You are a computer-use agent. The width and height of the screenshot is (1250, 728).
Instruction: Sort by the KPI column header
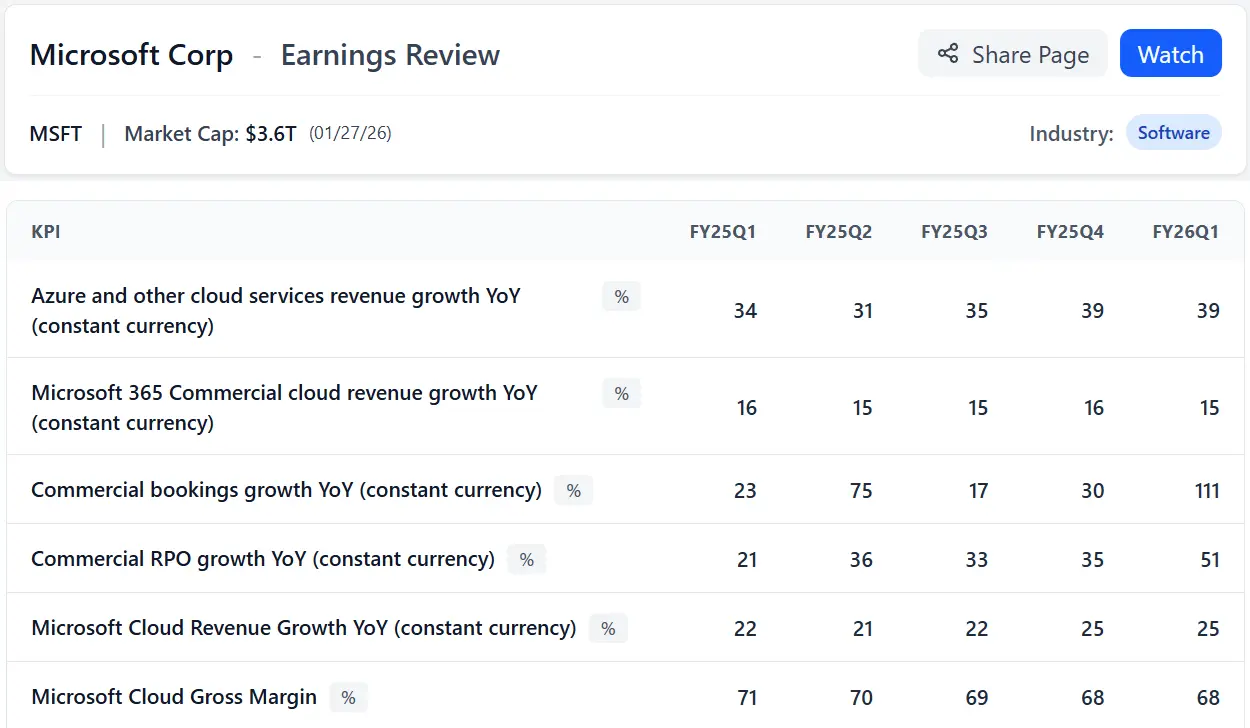[x=45, y=231]
